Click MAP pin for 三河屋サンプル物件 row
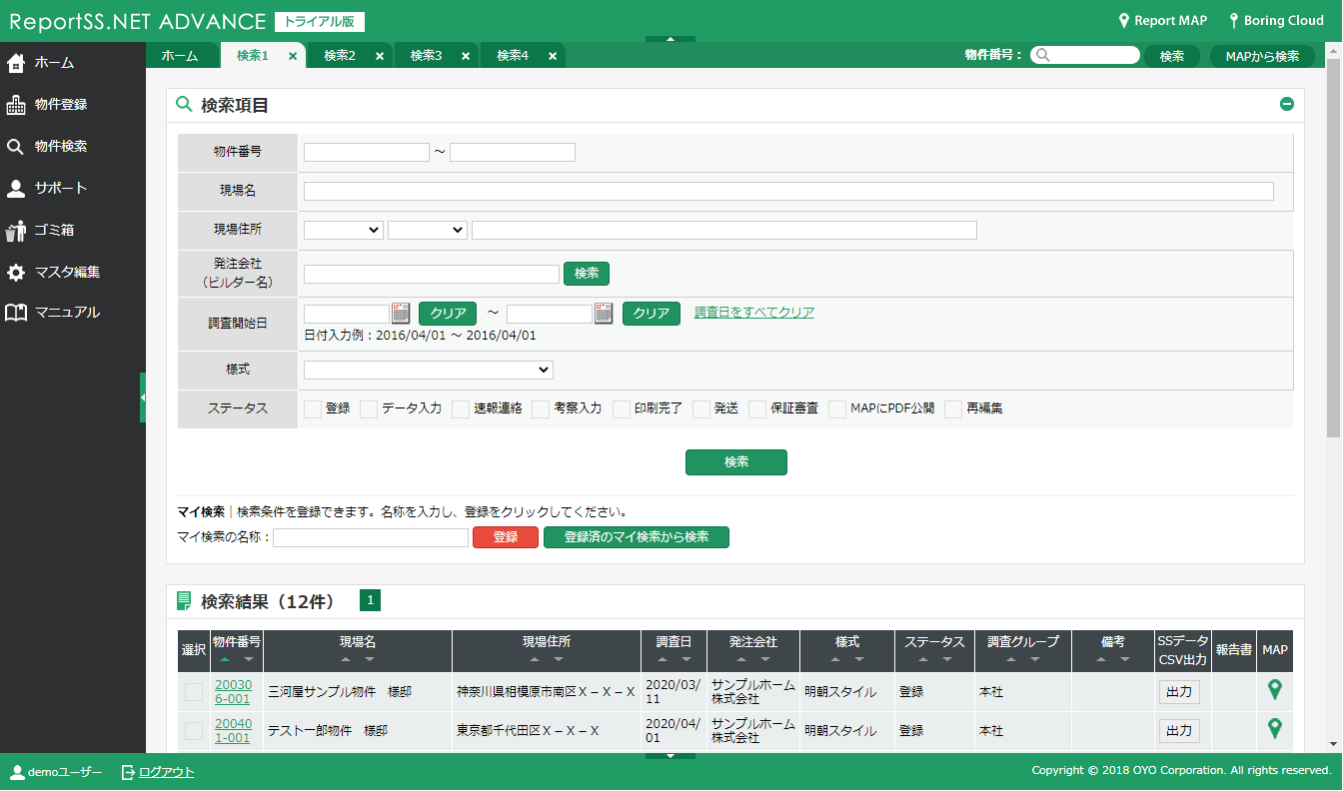 (1274, 690)
